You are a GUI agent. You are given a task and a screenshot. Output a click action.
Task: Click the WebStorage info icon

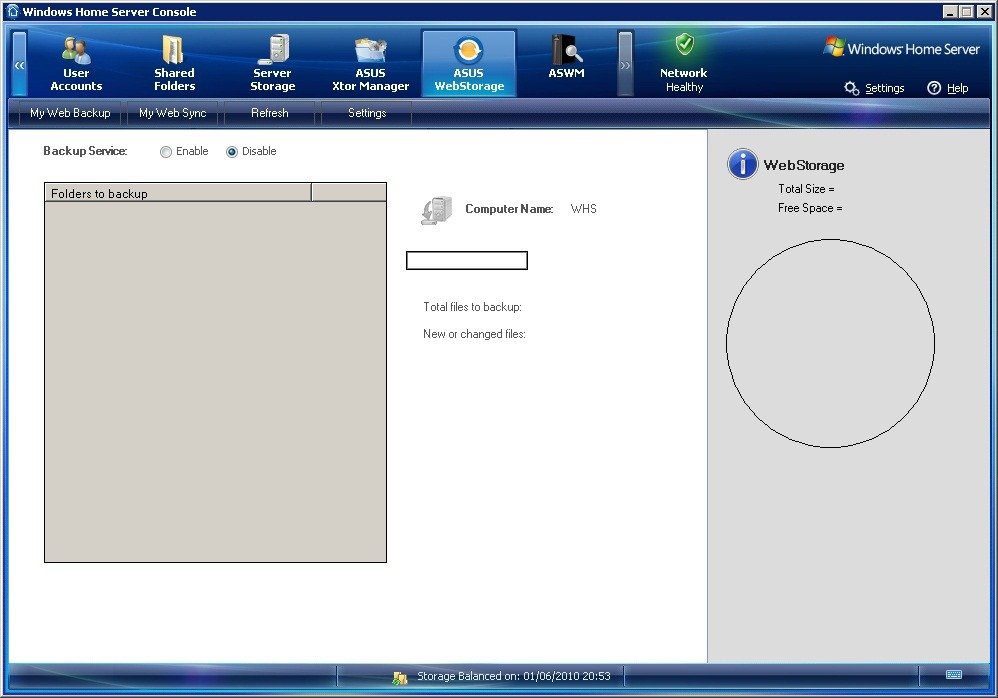(742, 164)
